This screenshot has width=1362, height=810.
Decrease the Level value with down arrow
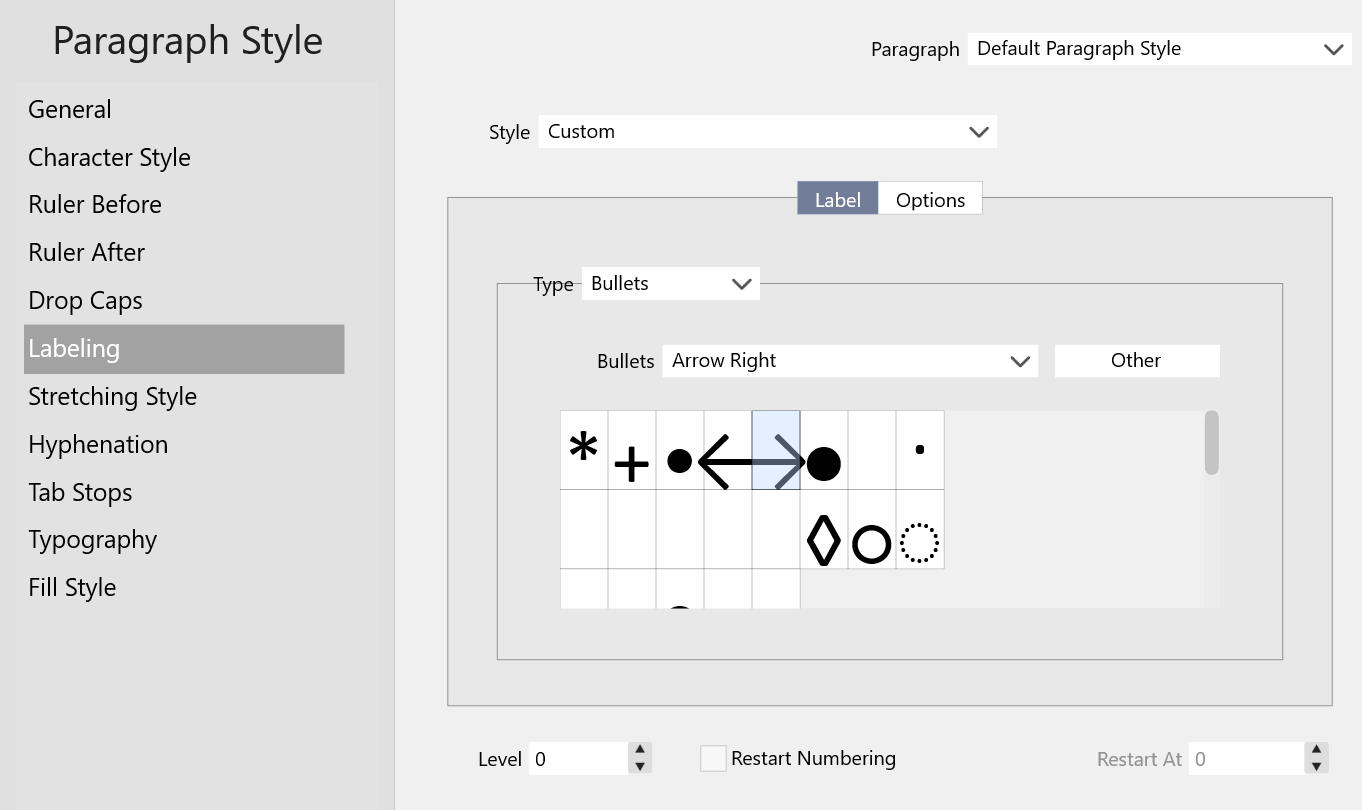tap(640, 767)
